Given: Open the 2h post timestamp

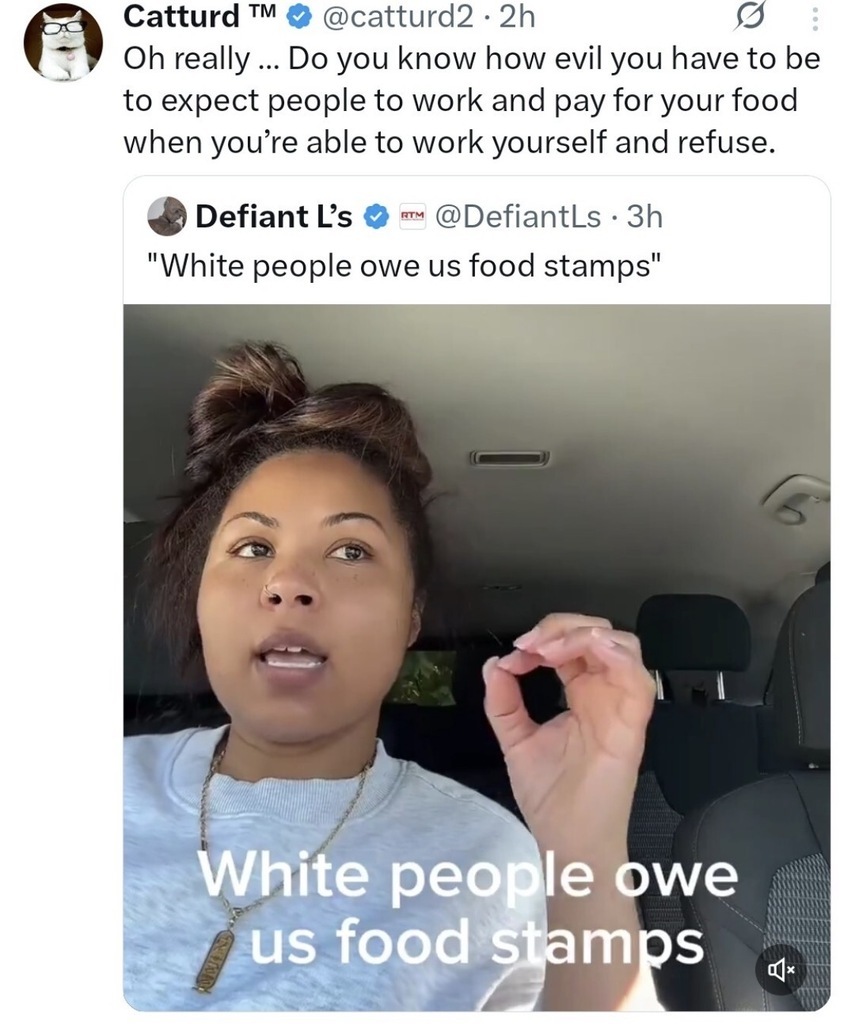Looking at the screenshot, I should point(517,17).
